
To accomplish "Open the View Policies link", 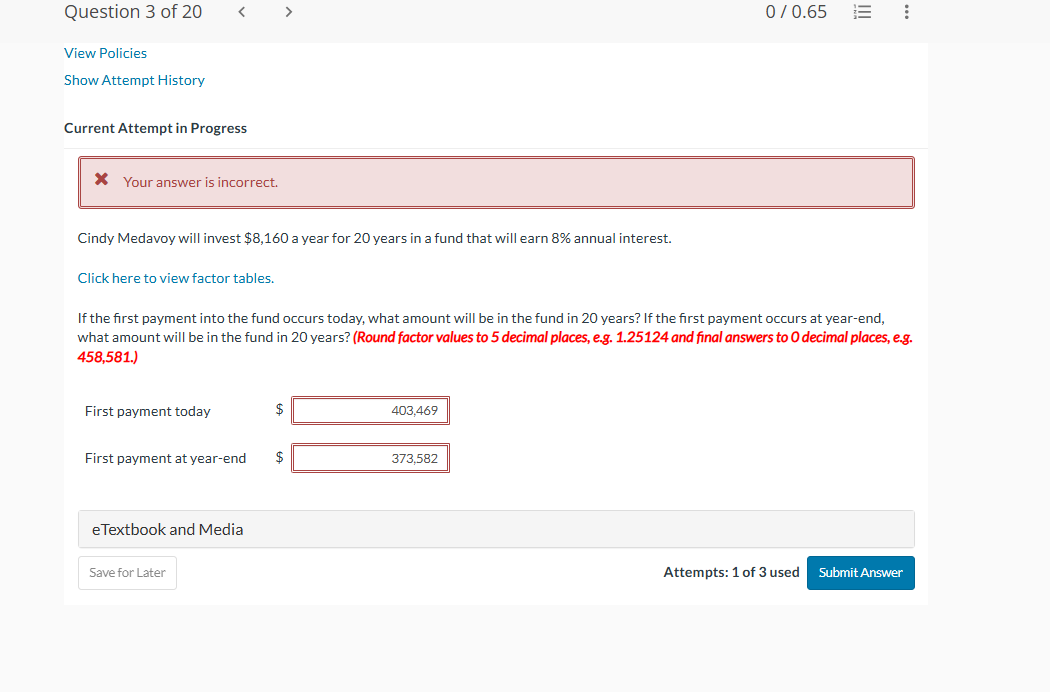I will click(105, 53).
